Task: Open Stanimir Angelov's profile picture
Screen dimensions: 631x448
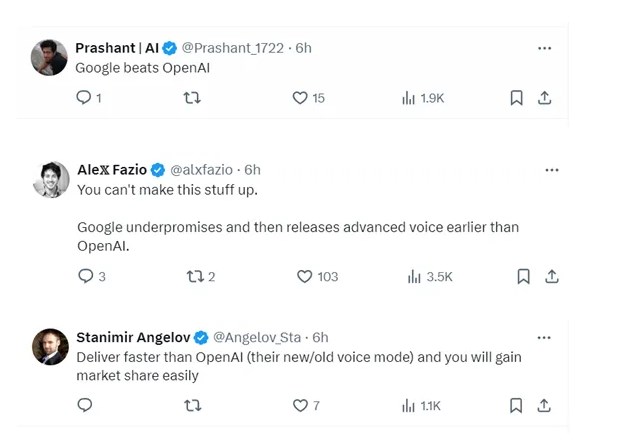Action: tap(50, 346)
